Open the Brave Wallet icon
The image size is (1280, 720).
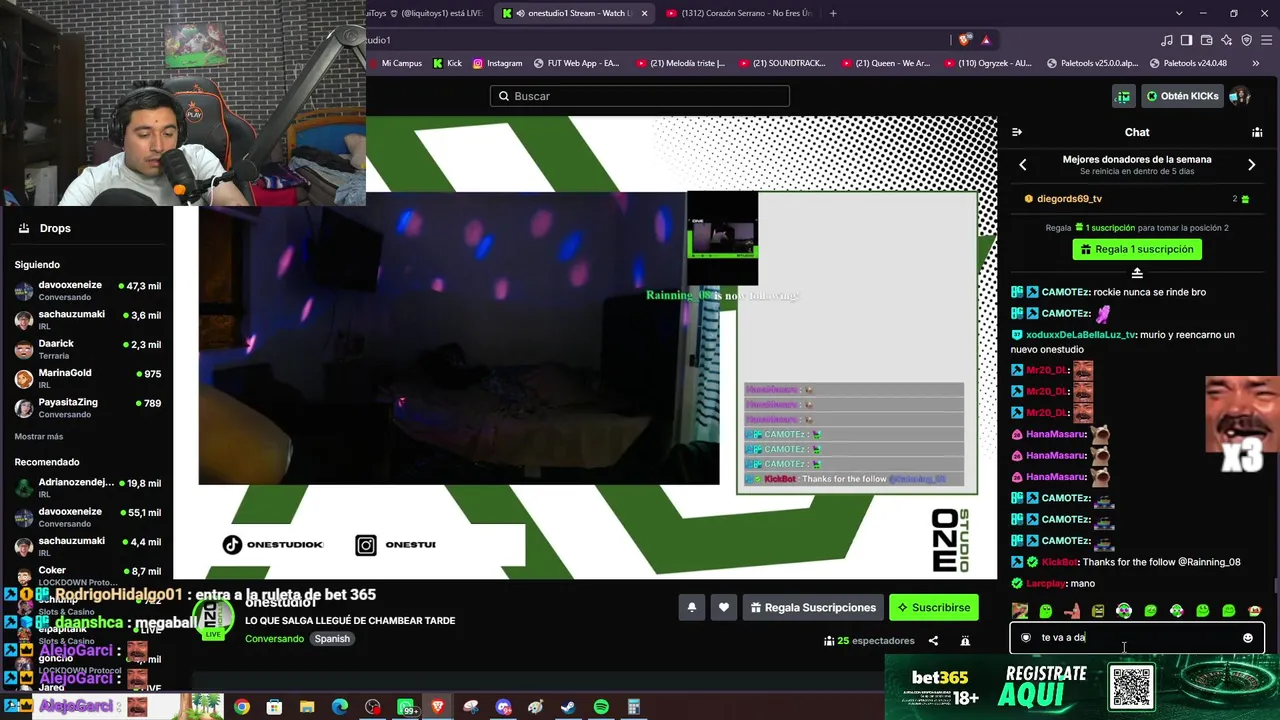[1207, 40]
